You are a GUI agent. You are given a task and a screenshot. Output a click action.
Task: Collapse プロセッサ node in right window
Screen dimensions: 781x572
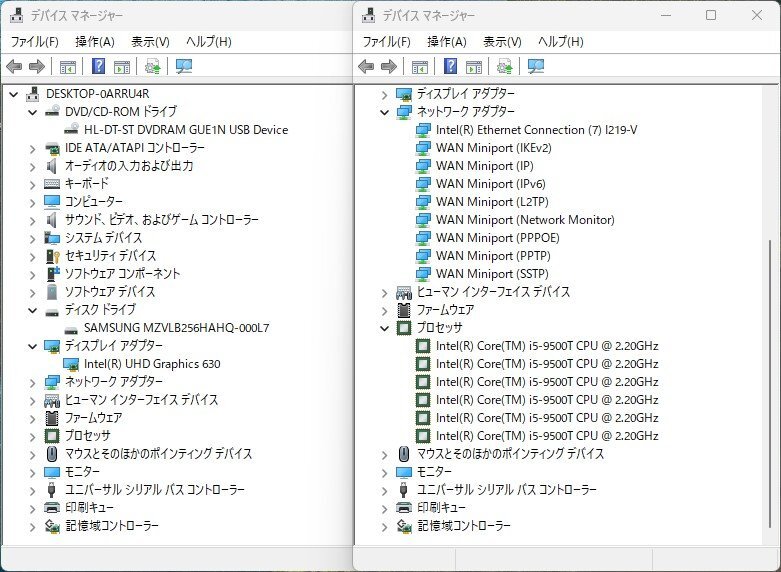[384, 328]
